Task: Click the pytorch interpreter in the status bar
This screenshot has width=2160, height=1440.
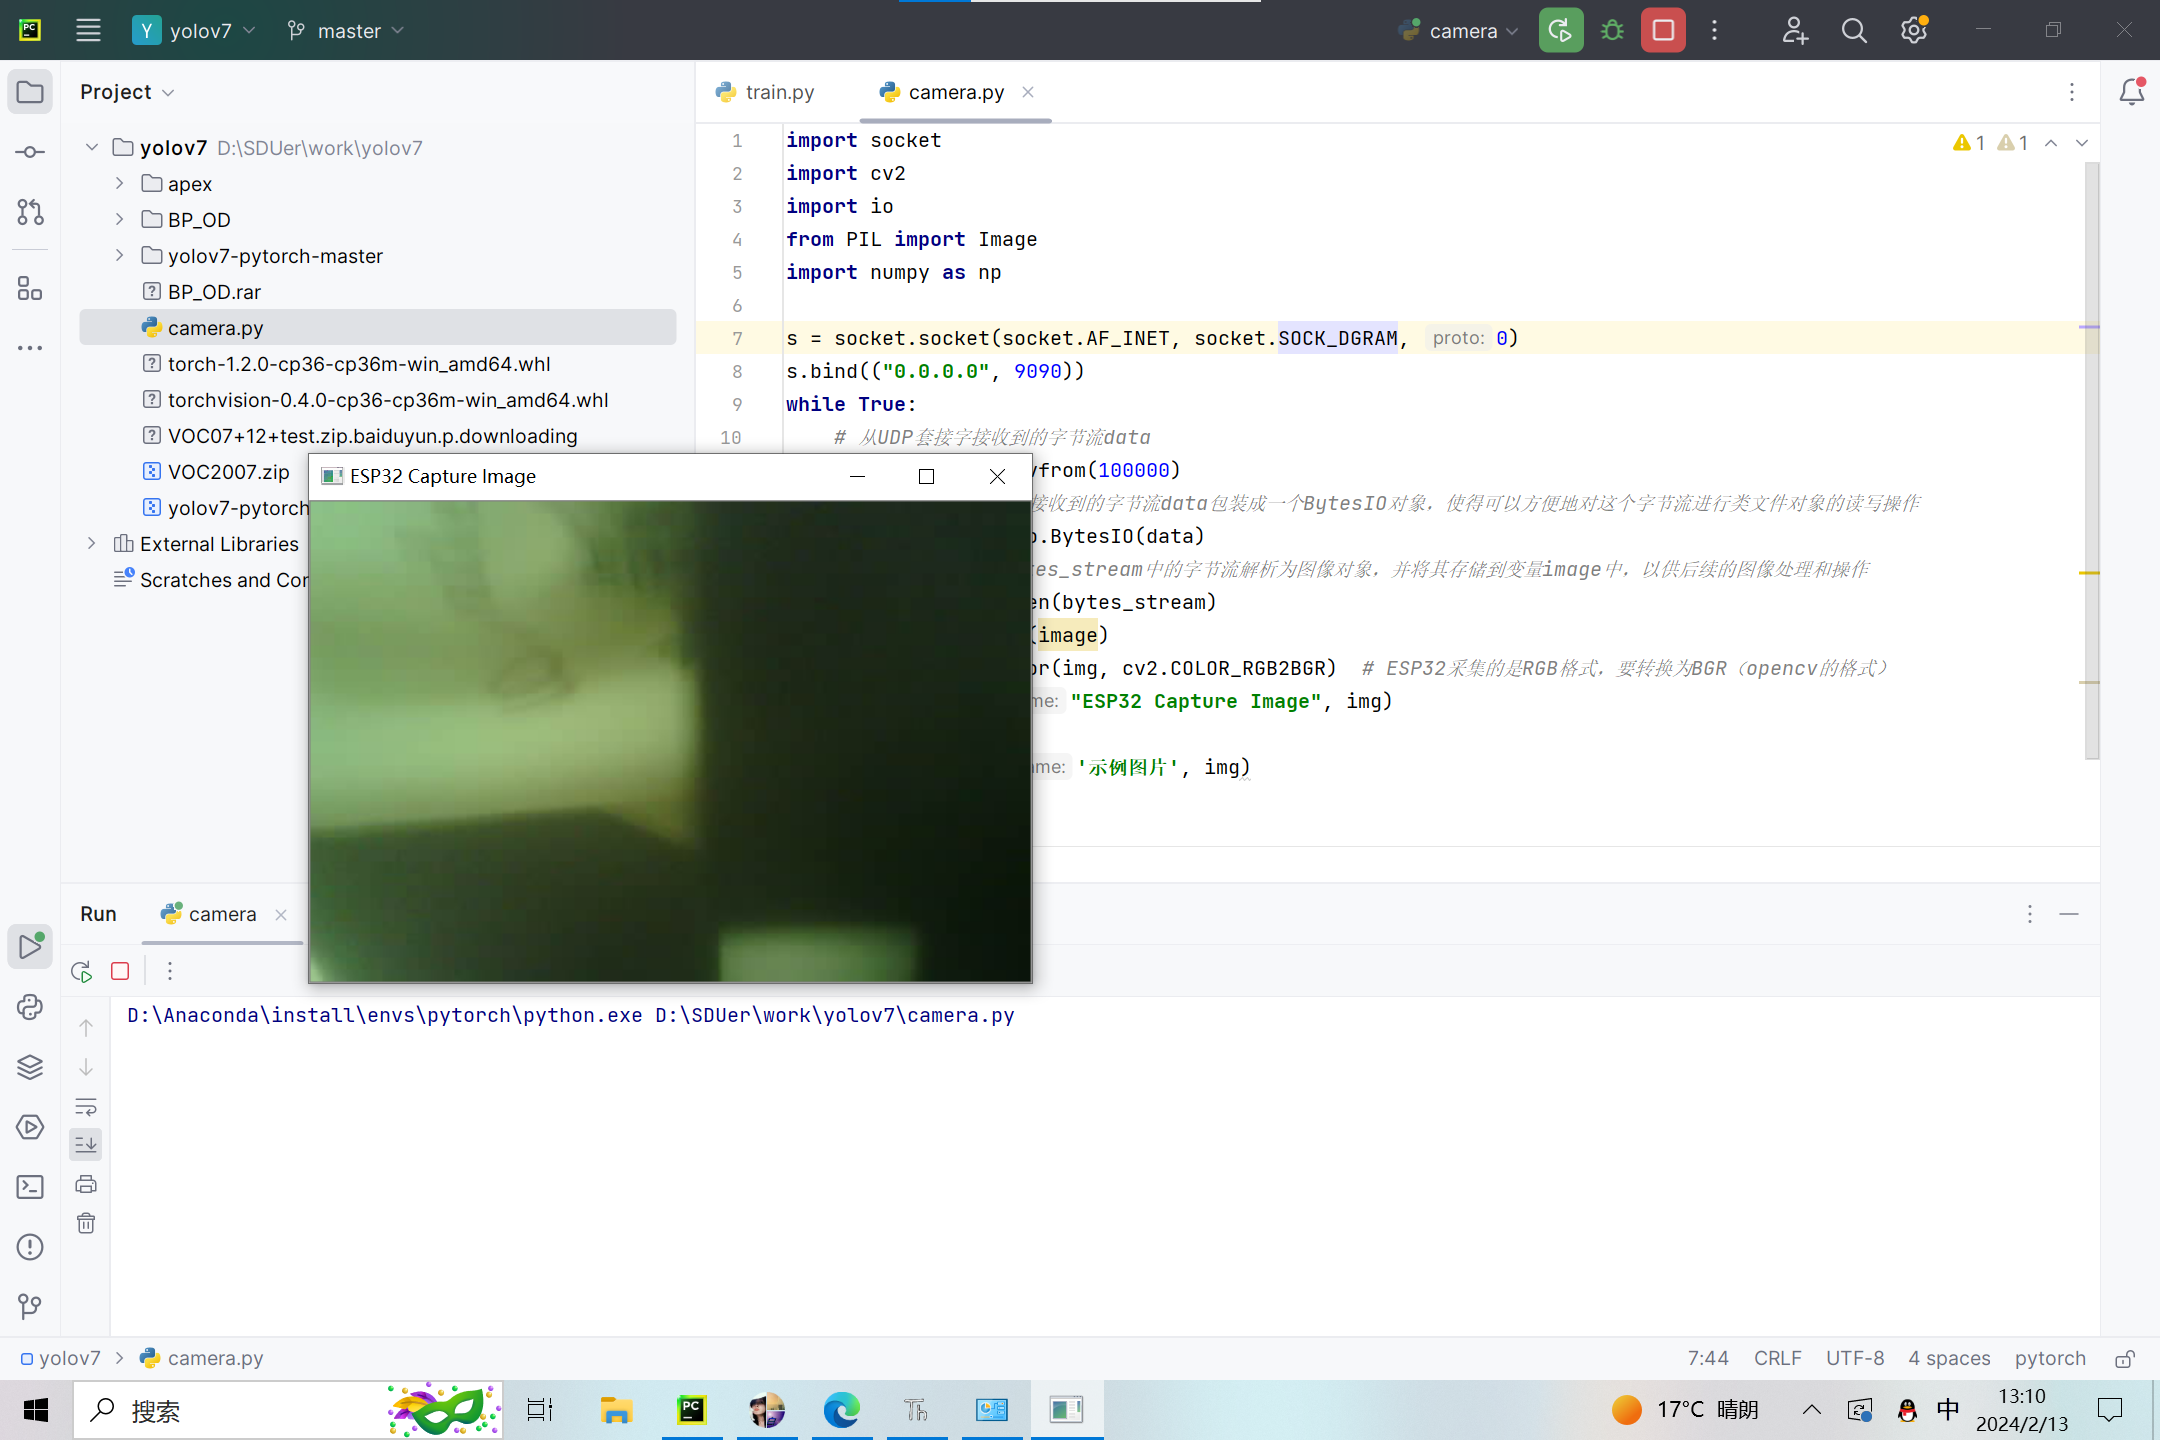Action: (x=2050, y=1358)
